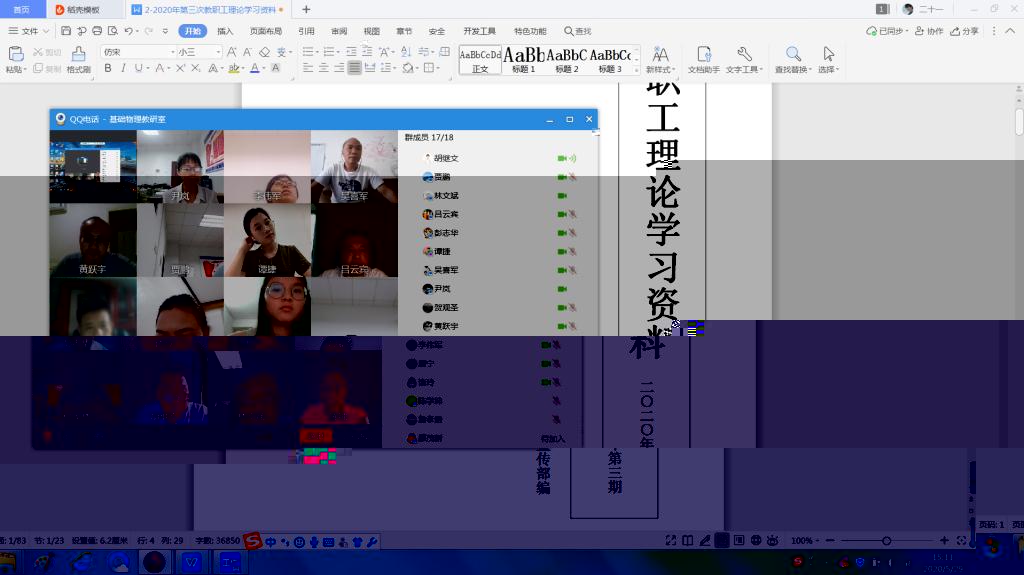Click the fullscreen icon in status bar

pos(671,540)
